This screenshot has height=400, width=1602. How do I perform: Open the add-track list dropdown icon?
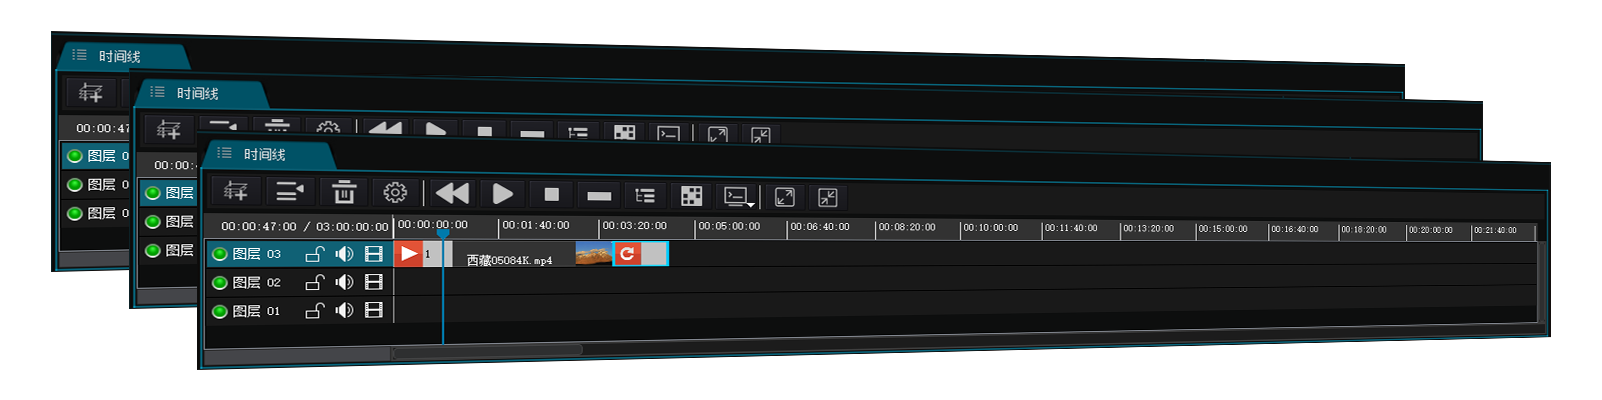(x=290, y=192)
